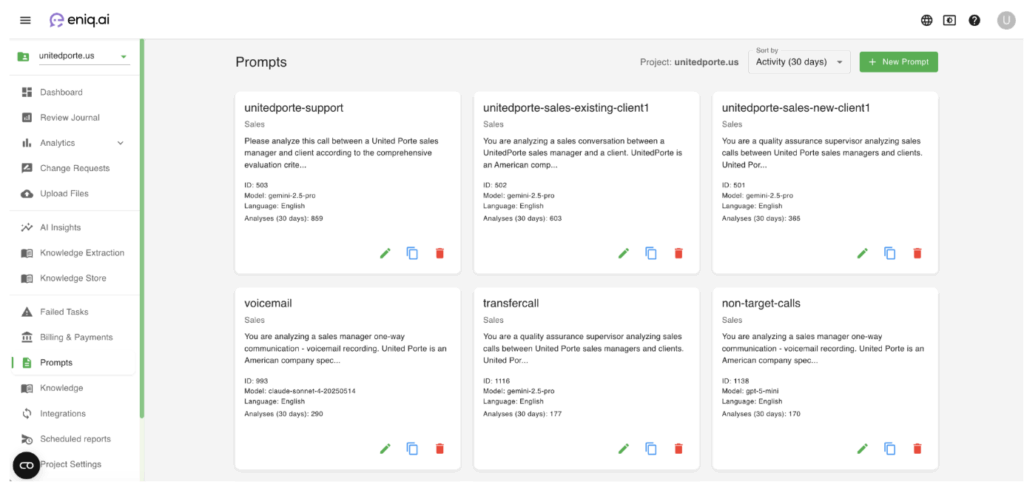Delete the unitedporte-support prompt

click(x=440, y=253)
